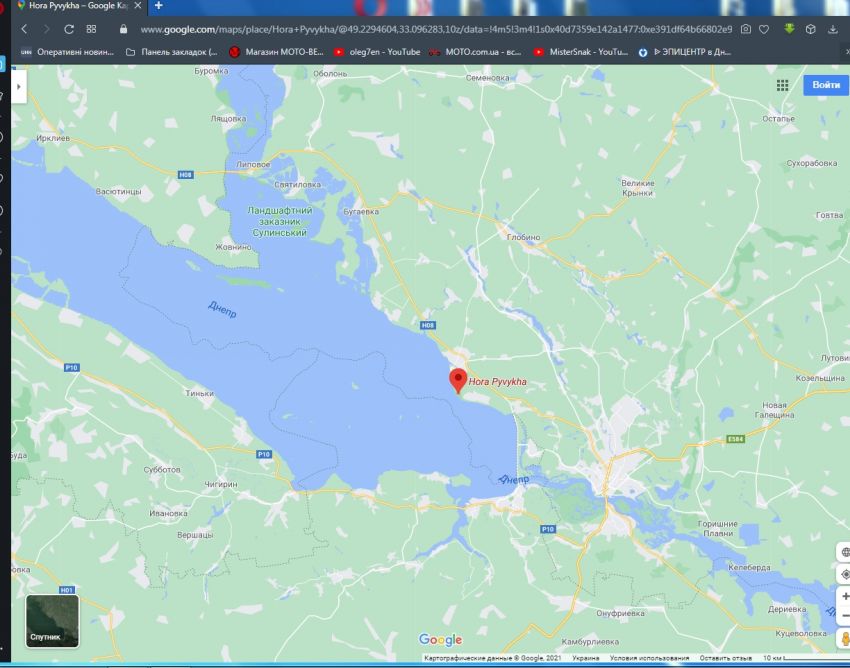Screen dimensions: 850x668
Task: Click Оставить отзыв feedback link
Action: (x=726, y=658)
